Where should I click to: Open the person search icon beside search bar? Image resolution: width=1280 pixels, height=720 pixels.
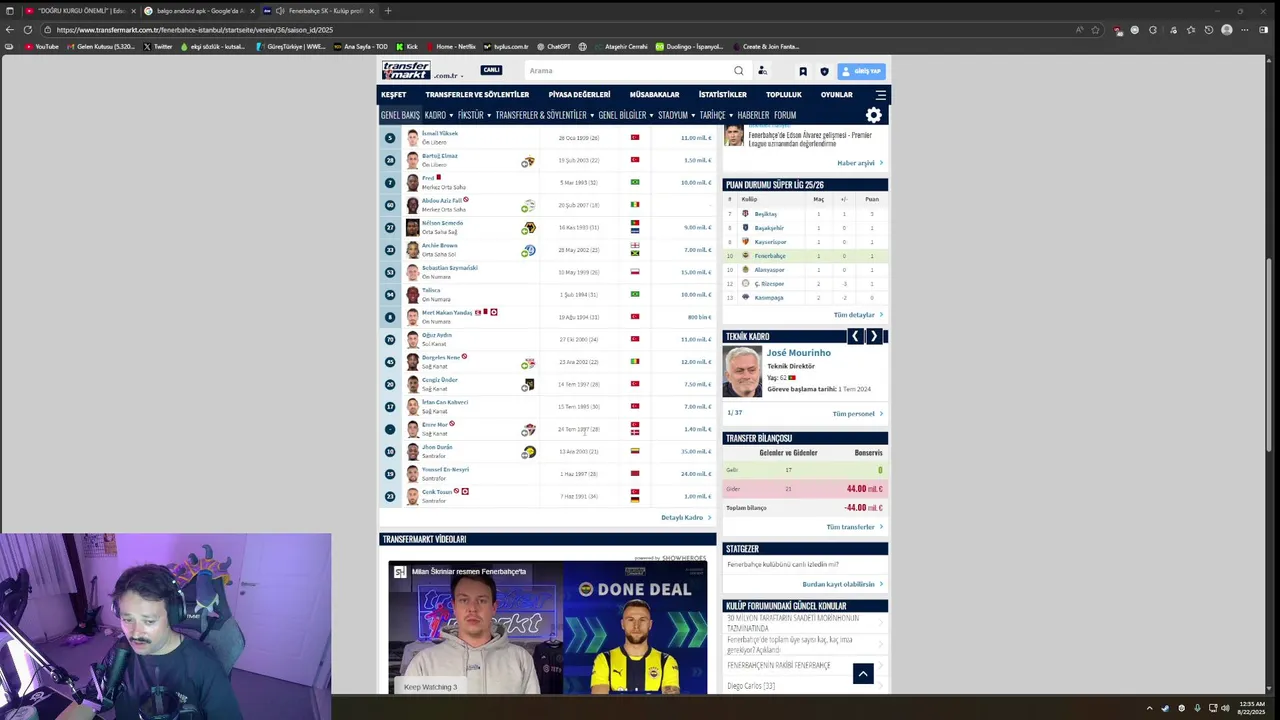coord(762,71)
